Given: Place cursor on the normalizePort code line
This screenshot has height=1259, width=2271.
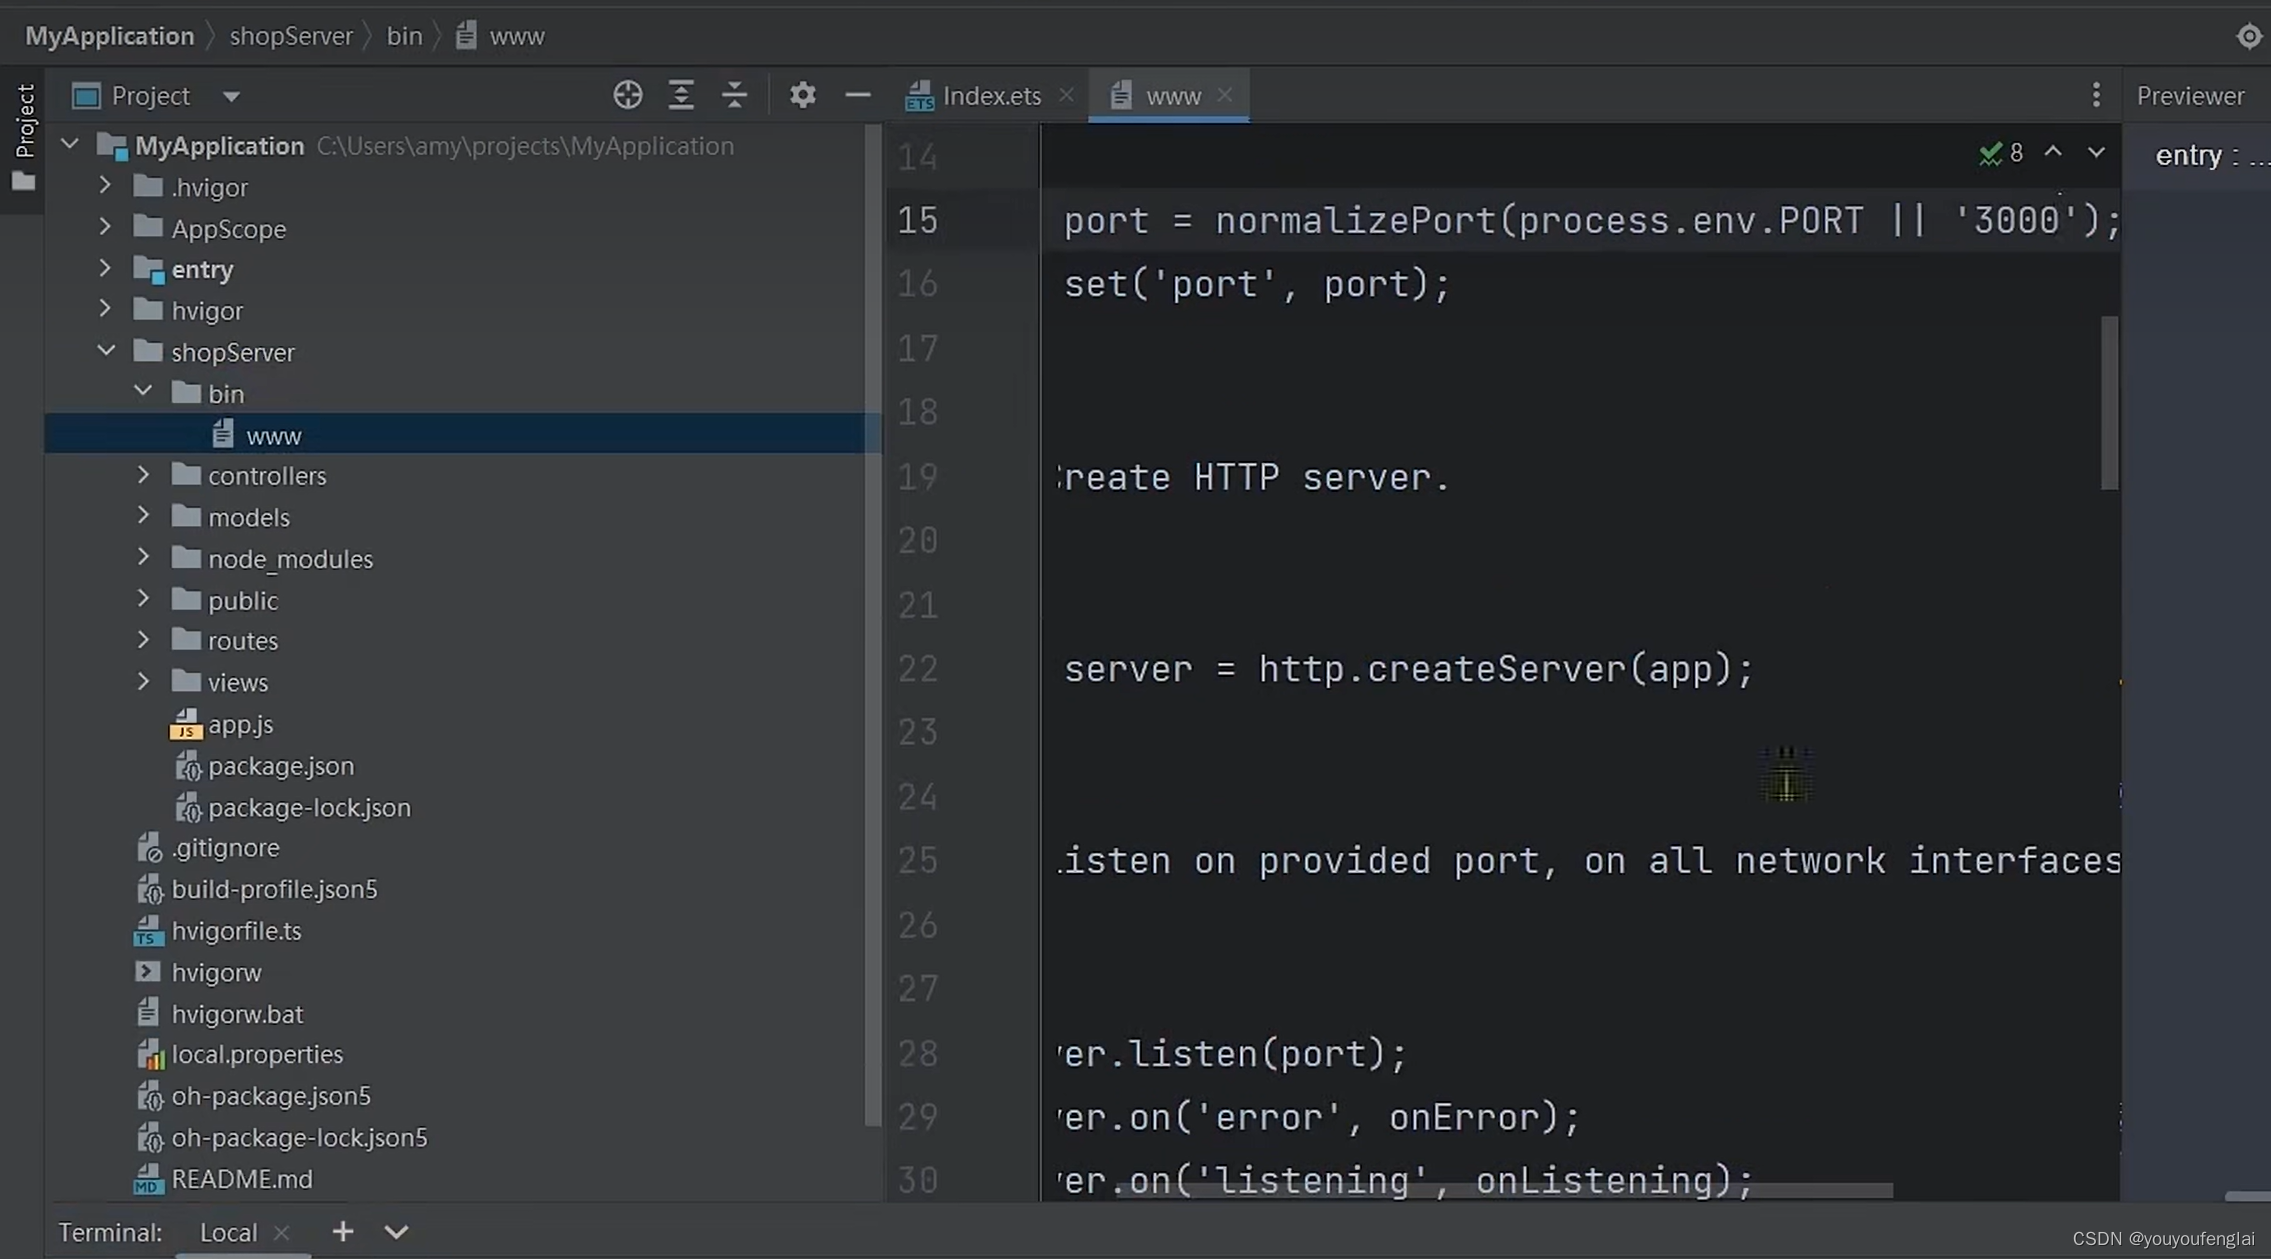Looking at the screenshot, I should click(x=1591, y=221).
